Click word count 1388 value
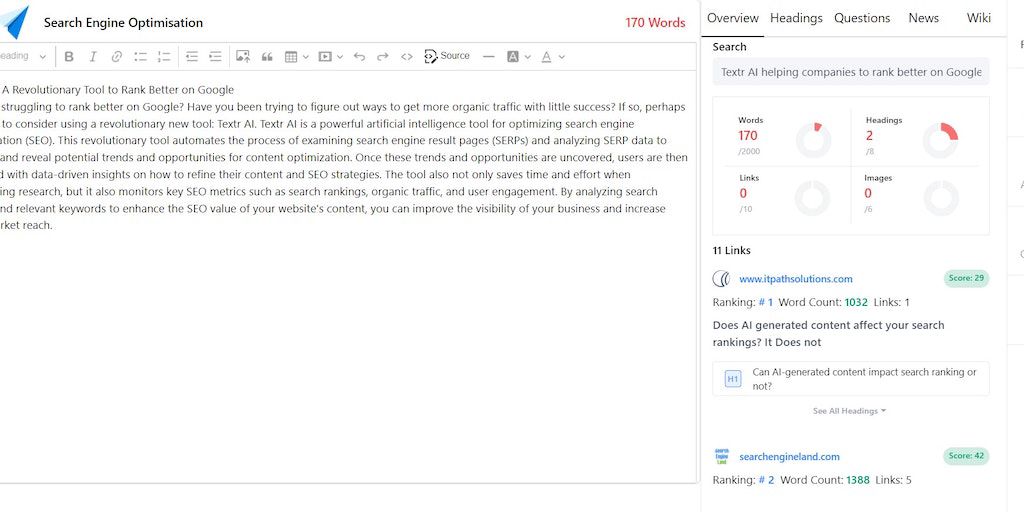Image resolution: width=1024 pixels, height=512 pixels. point(858,480)
